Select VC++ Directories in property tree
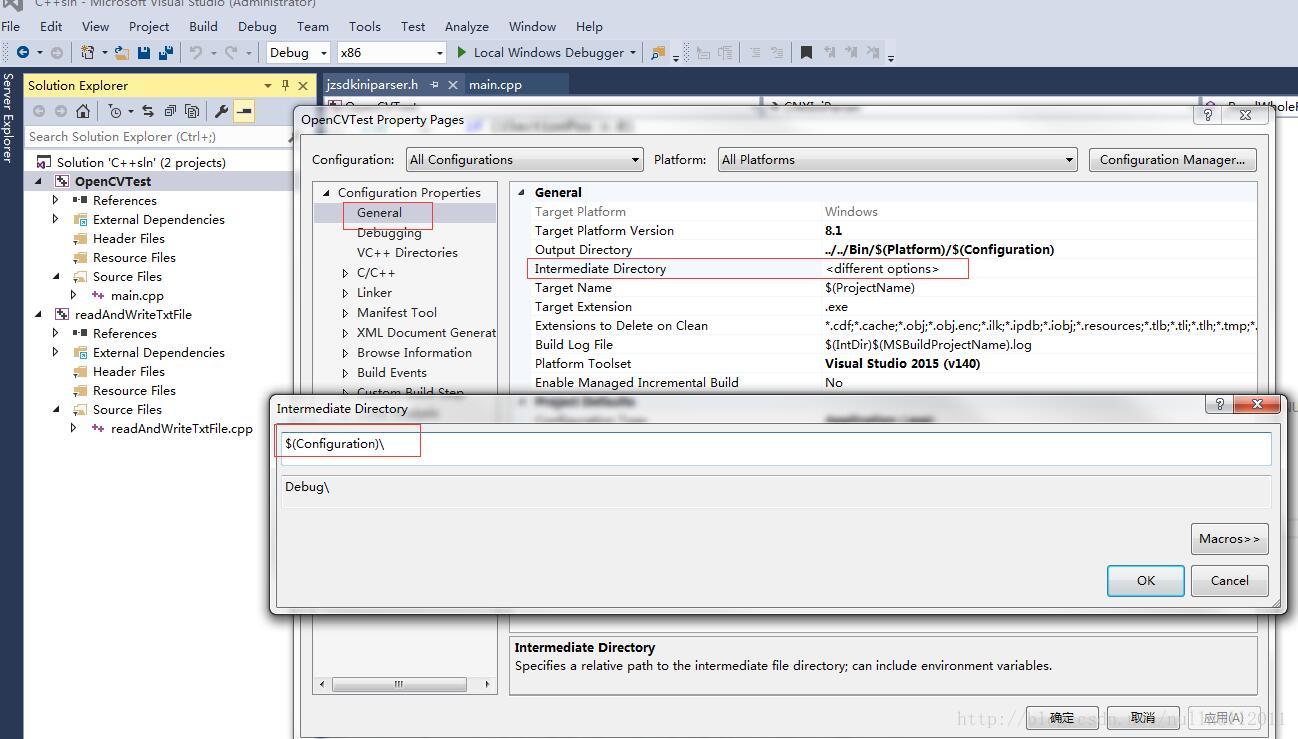This screenshot has width=1298, height=739. pos(407,253)
